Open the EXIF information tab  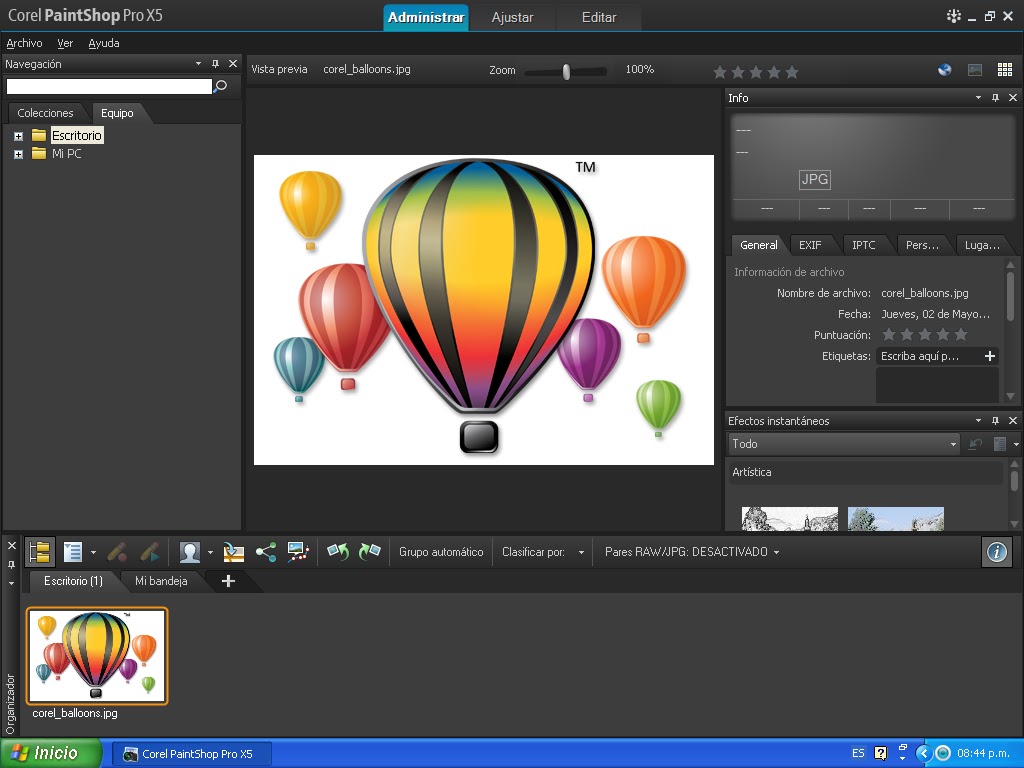[810, 244]
